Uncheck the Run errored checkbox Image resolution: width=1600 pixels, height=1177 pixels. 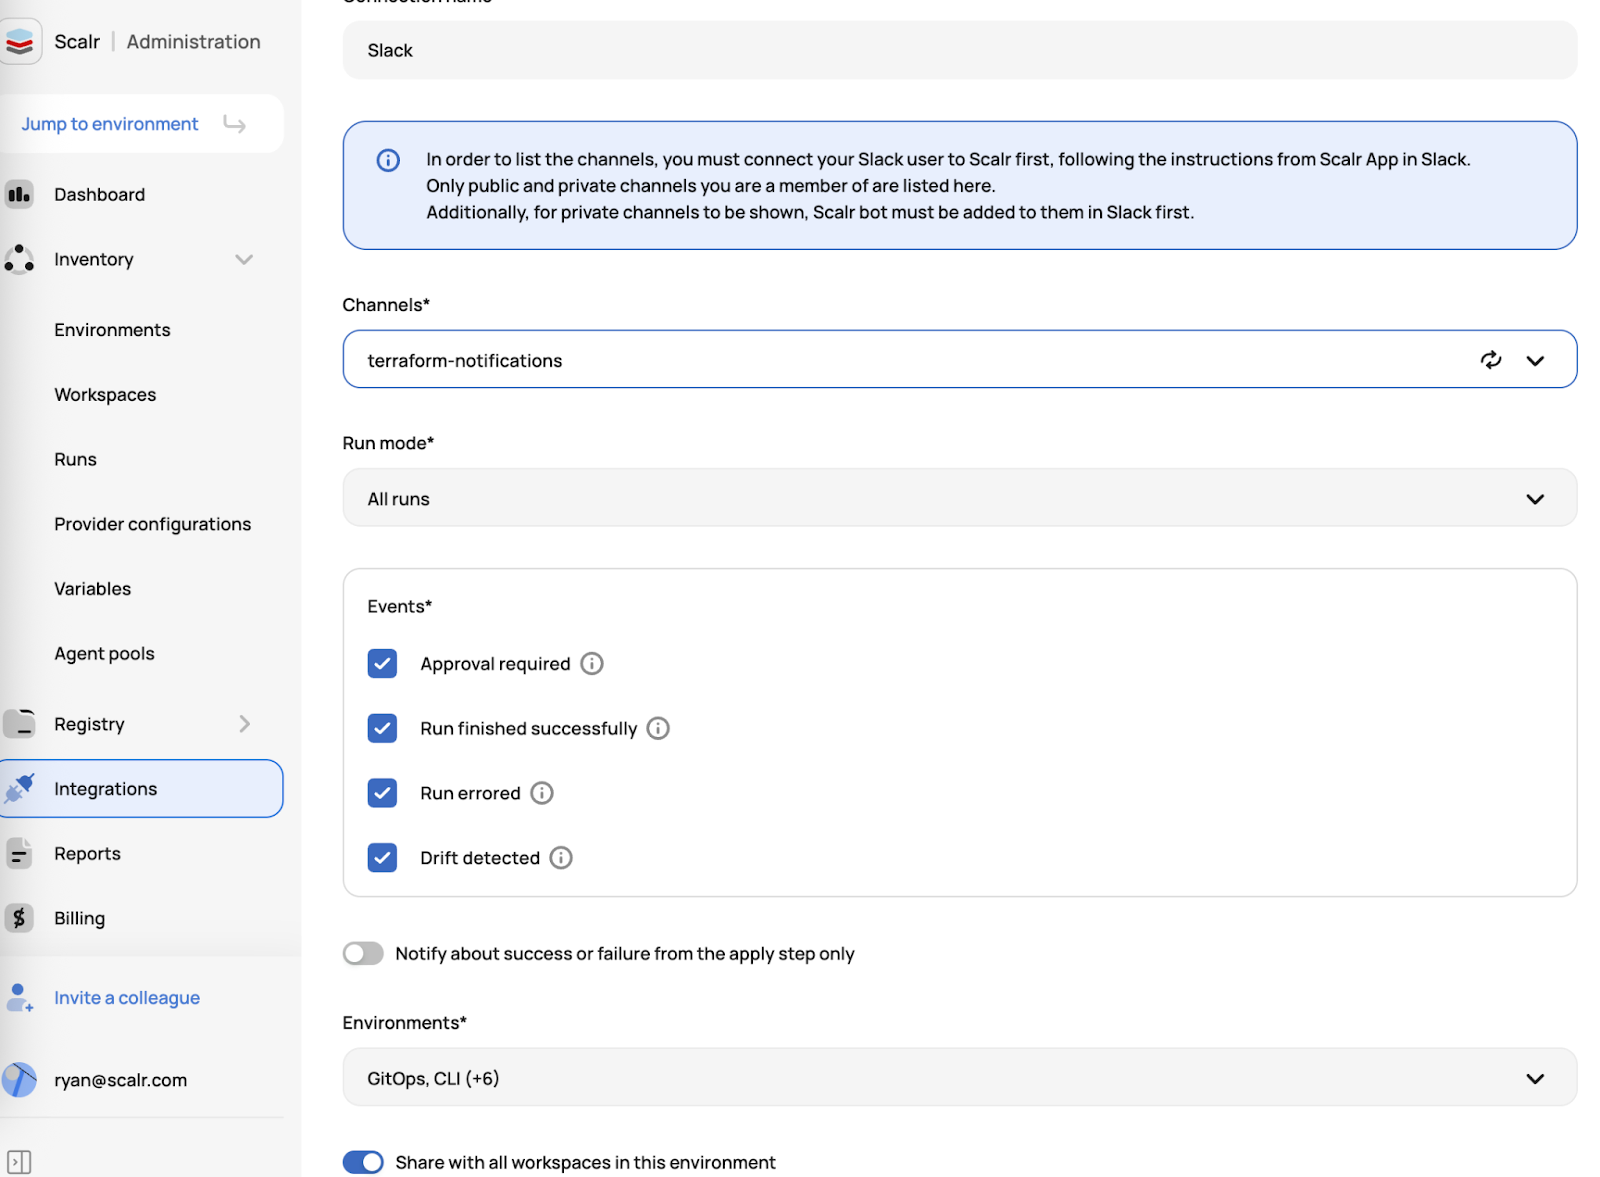point(382,793)
